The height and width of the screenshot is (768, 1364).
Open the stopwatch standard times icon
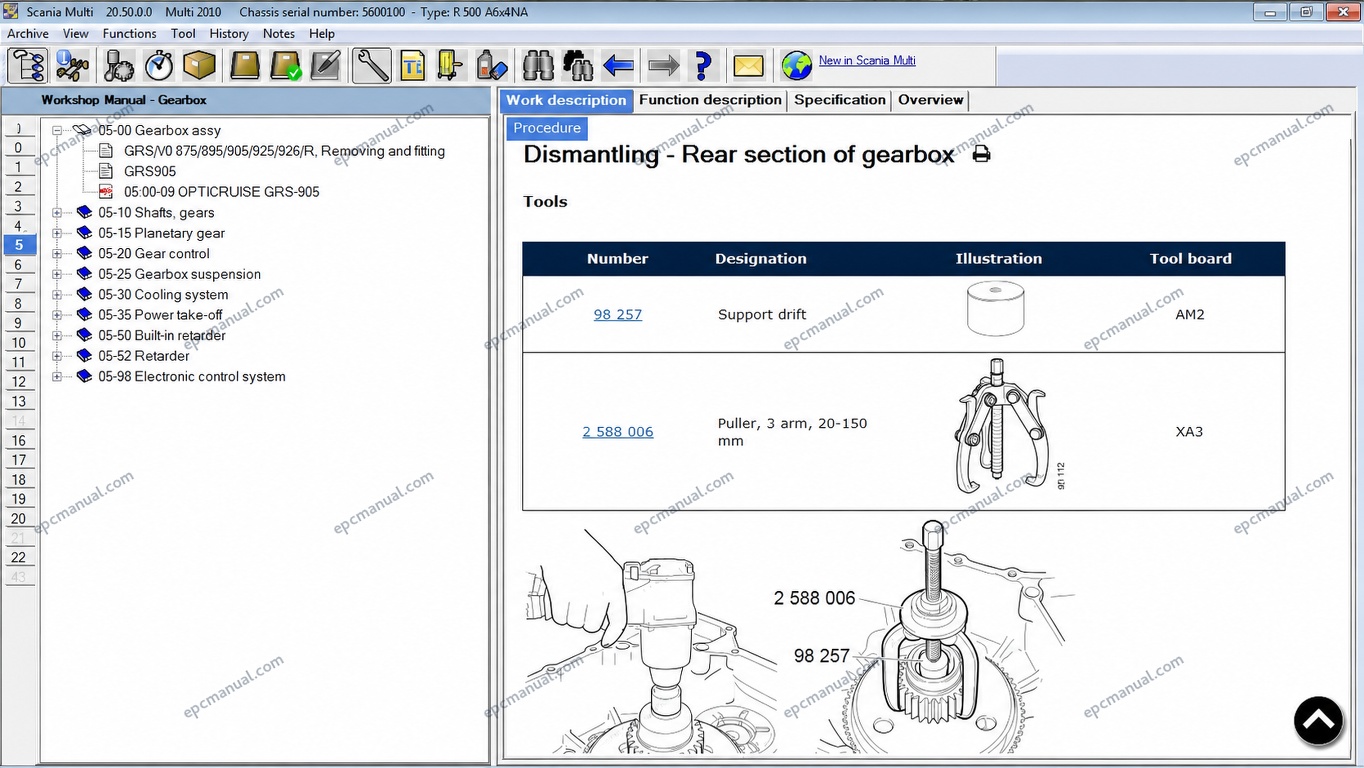pyautogui.click(x=159, y=66)
